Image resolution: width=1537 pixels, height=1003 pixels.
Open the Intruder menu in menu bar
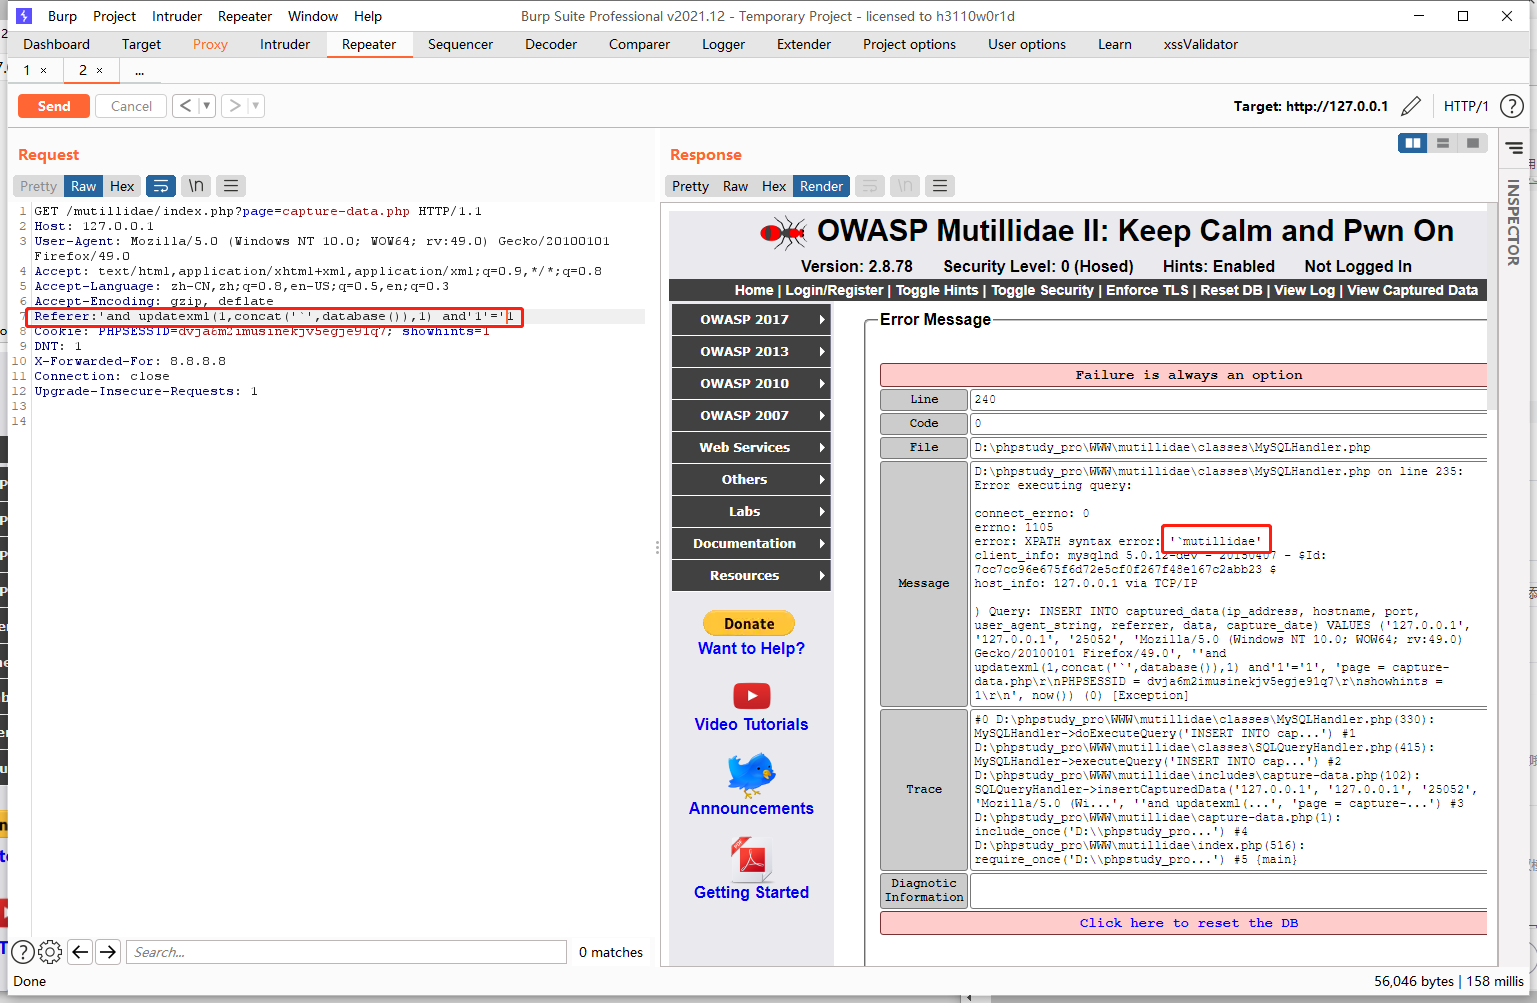click(177, 16)
